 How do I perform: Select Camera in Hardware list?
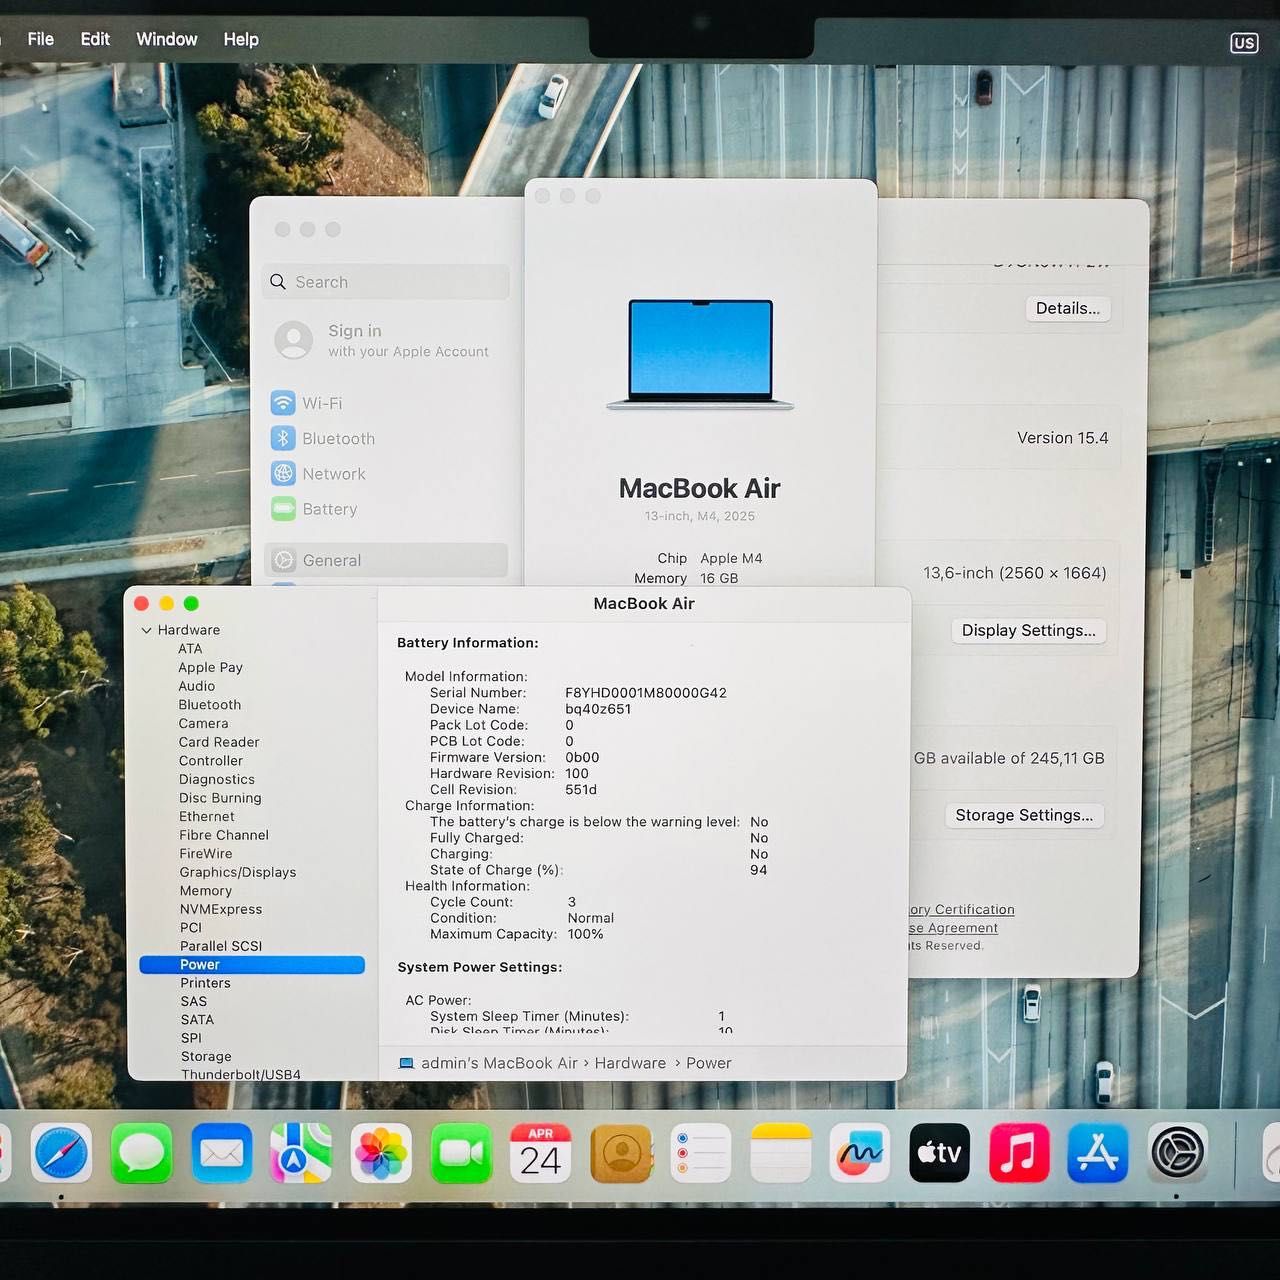(x=203, y=723)
